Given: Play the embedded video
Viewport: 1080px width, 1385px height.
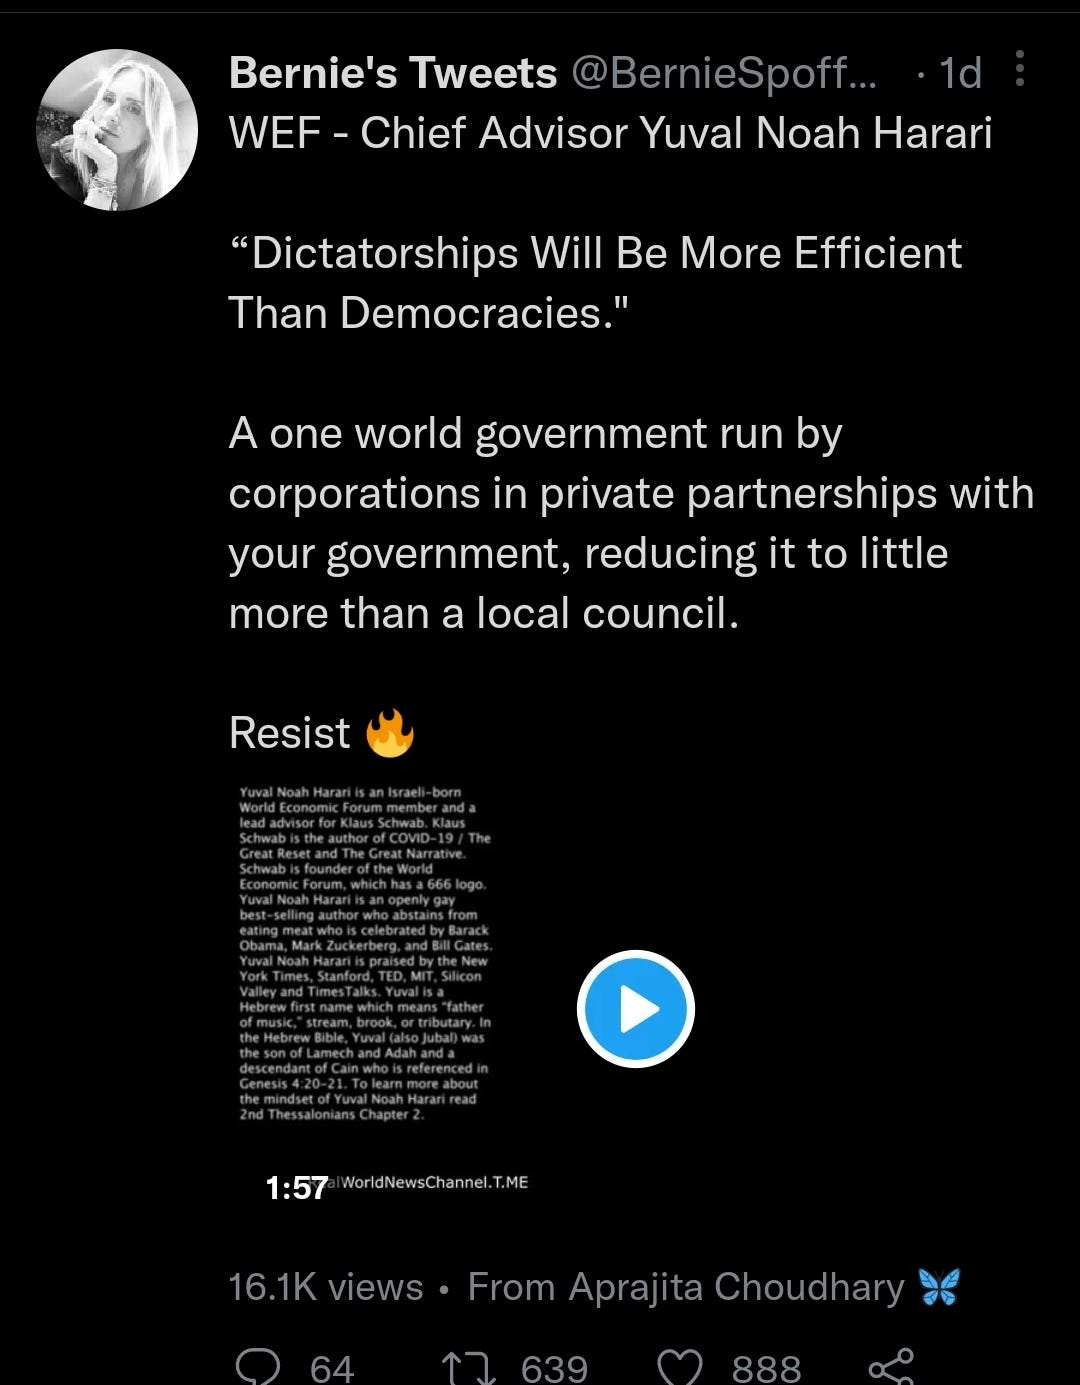Looking at the screenshot, I should point(635,1009).
